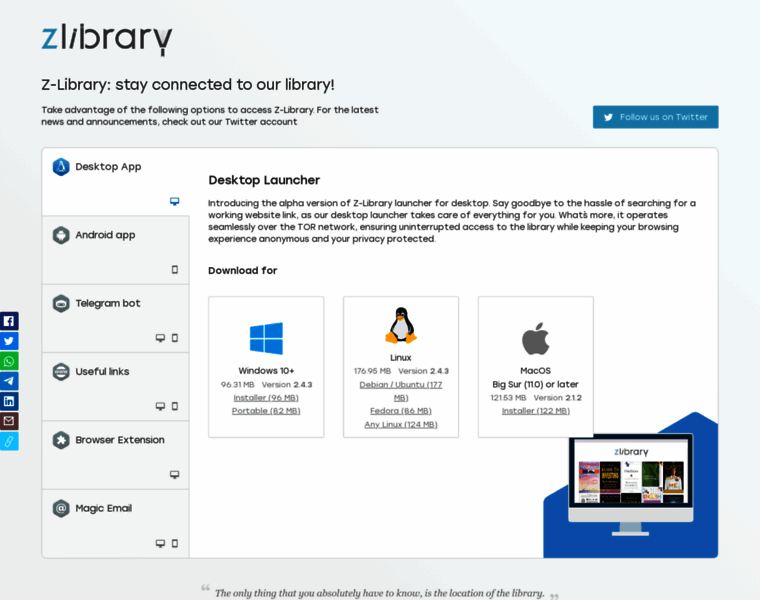Switch to the Useful links tab
This screenshot has width=760, height=600.
pyautogui.click(x=115, y=387)
